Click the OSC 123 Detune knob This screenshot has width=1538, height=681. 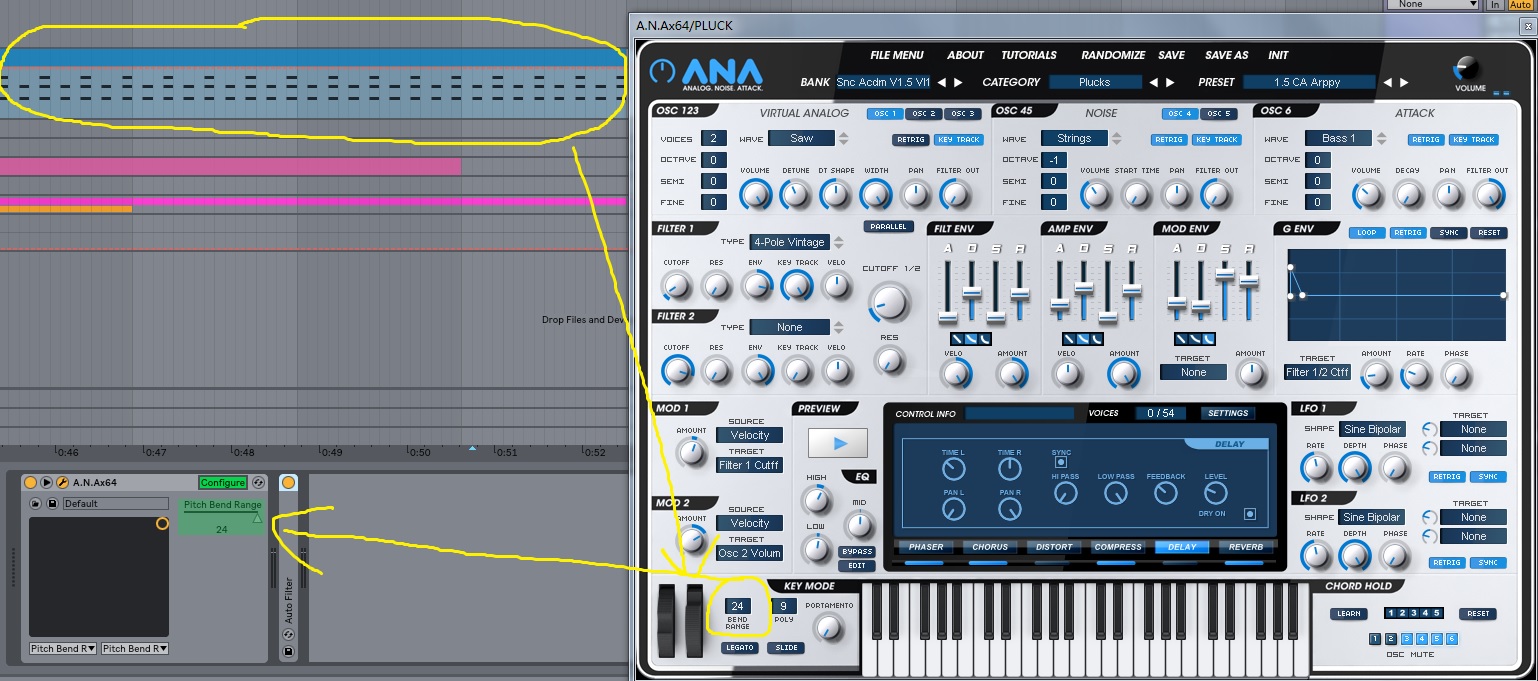795,194
